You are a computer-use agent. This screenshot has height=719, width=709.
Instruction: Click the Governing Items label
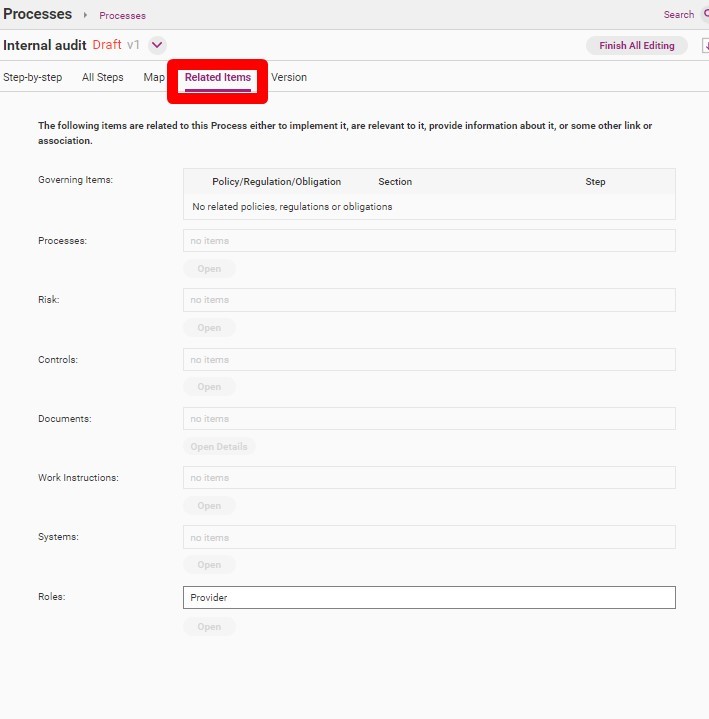coord(75,180)
